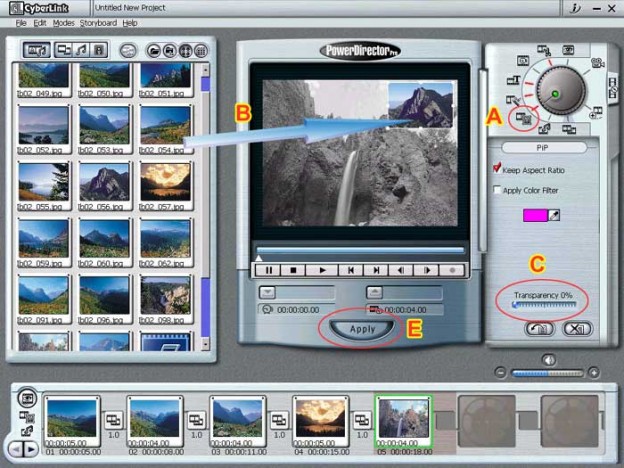Click the magenta color filter swatch
The height and width of the screenshot is (468, 624).
pos(535,215)
